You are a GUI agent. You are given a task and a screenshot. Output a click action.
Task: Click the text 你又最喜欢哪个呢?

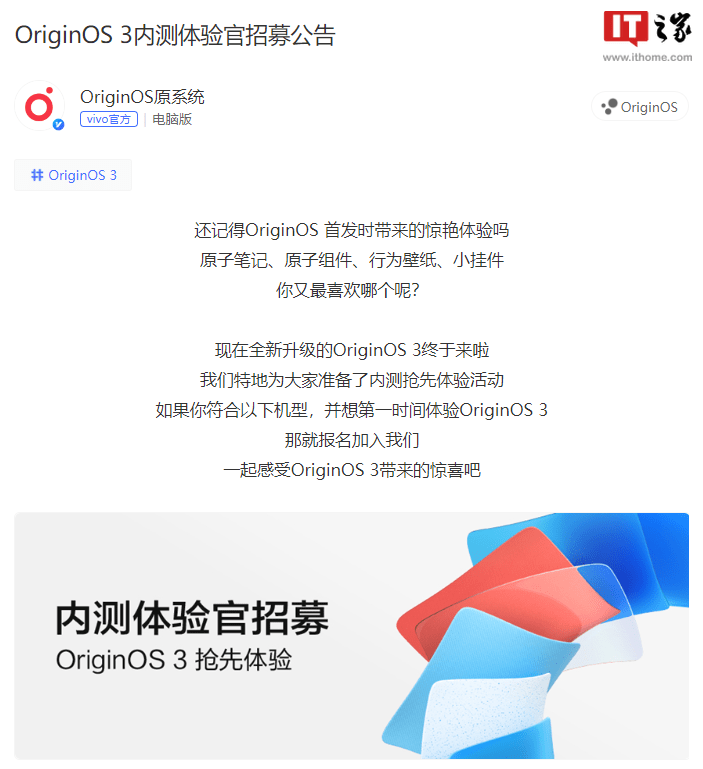click(347, 290)
